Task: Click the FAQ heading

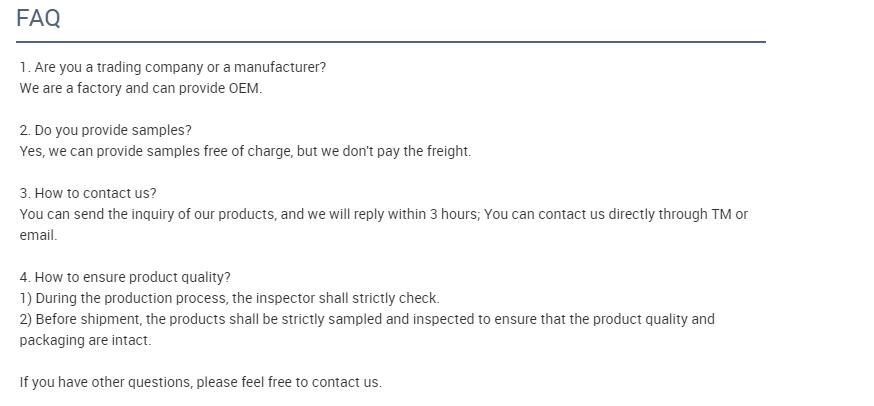Action: pos(38,18)
